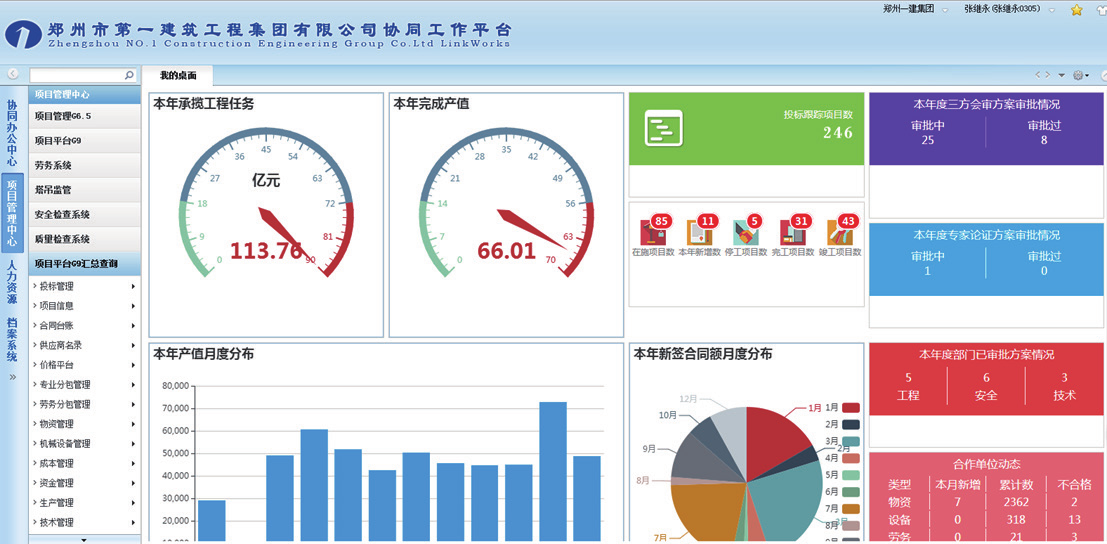Switch to the 我的桌面 tab
The height and width of the screenshot is (544, 1107).
coord(178,76)
